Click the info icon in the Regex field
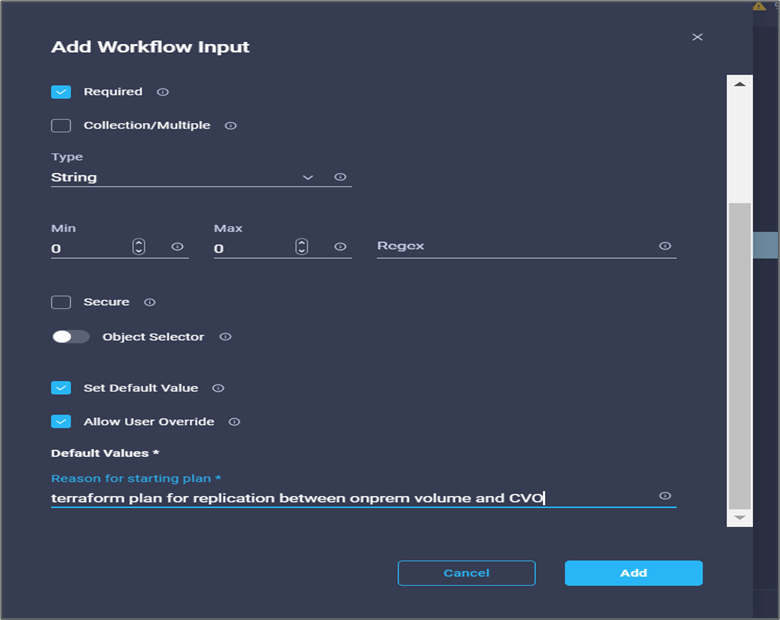The width and height of the screenshot is (780, 620). click(665, 246)
